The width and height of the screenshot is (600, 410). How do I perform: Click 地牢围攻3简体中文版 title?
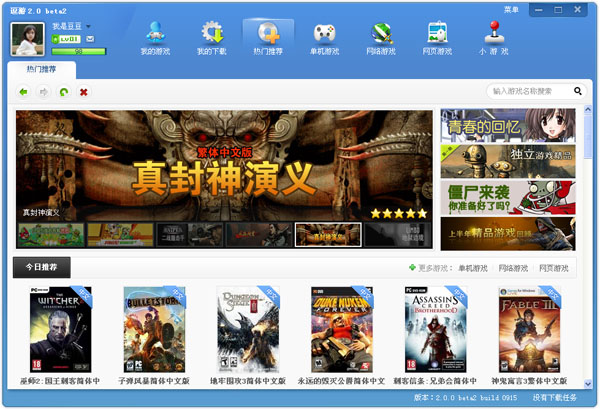(x=248, y=381)
